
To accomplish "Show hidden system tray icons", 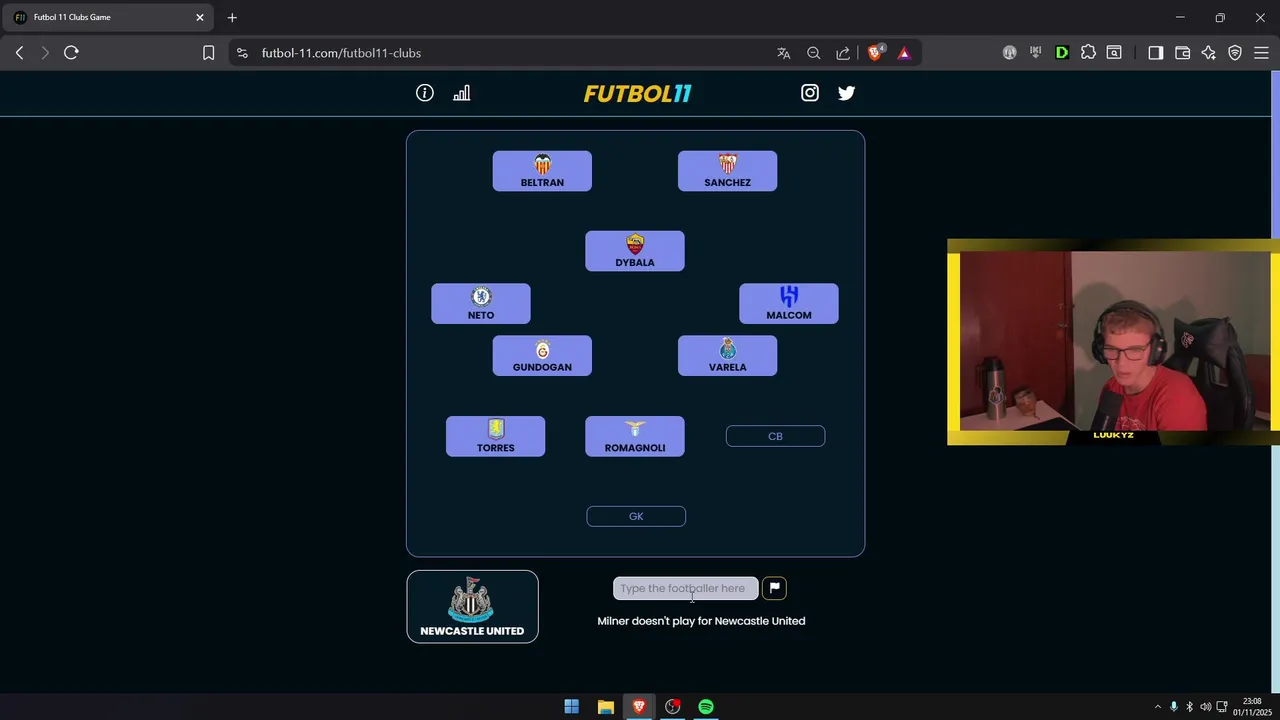I will (x=1158, y=707).
